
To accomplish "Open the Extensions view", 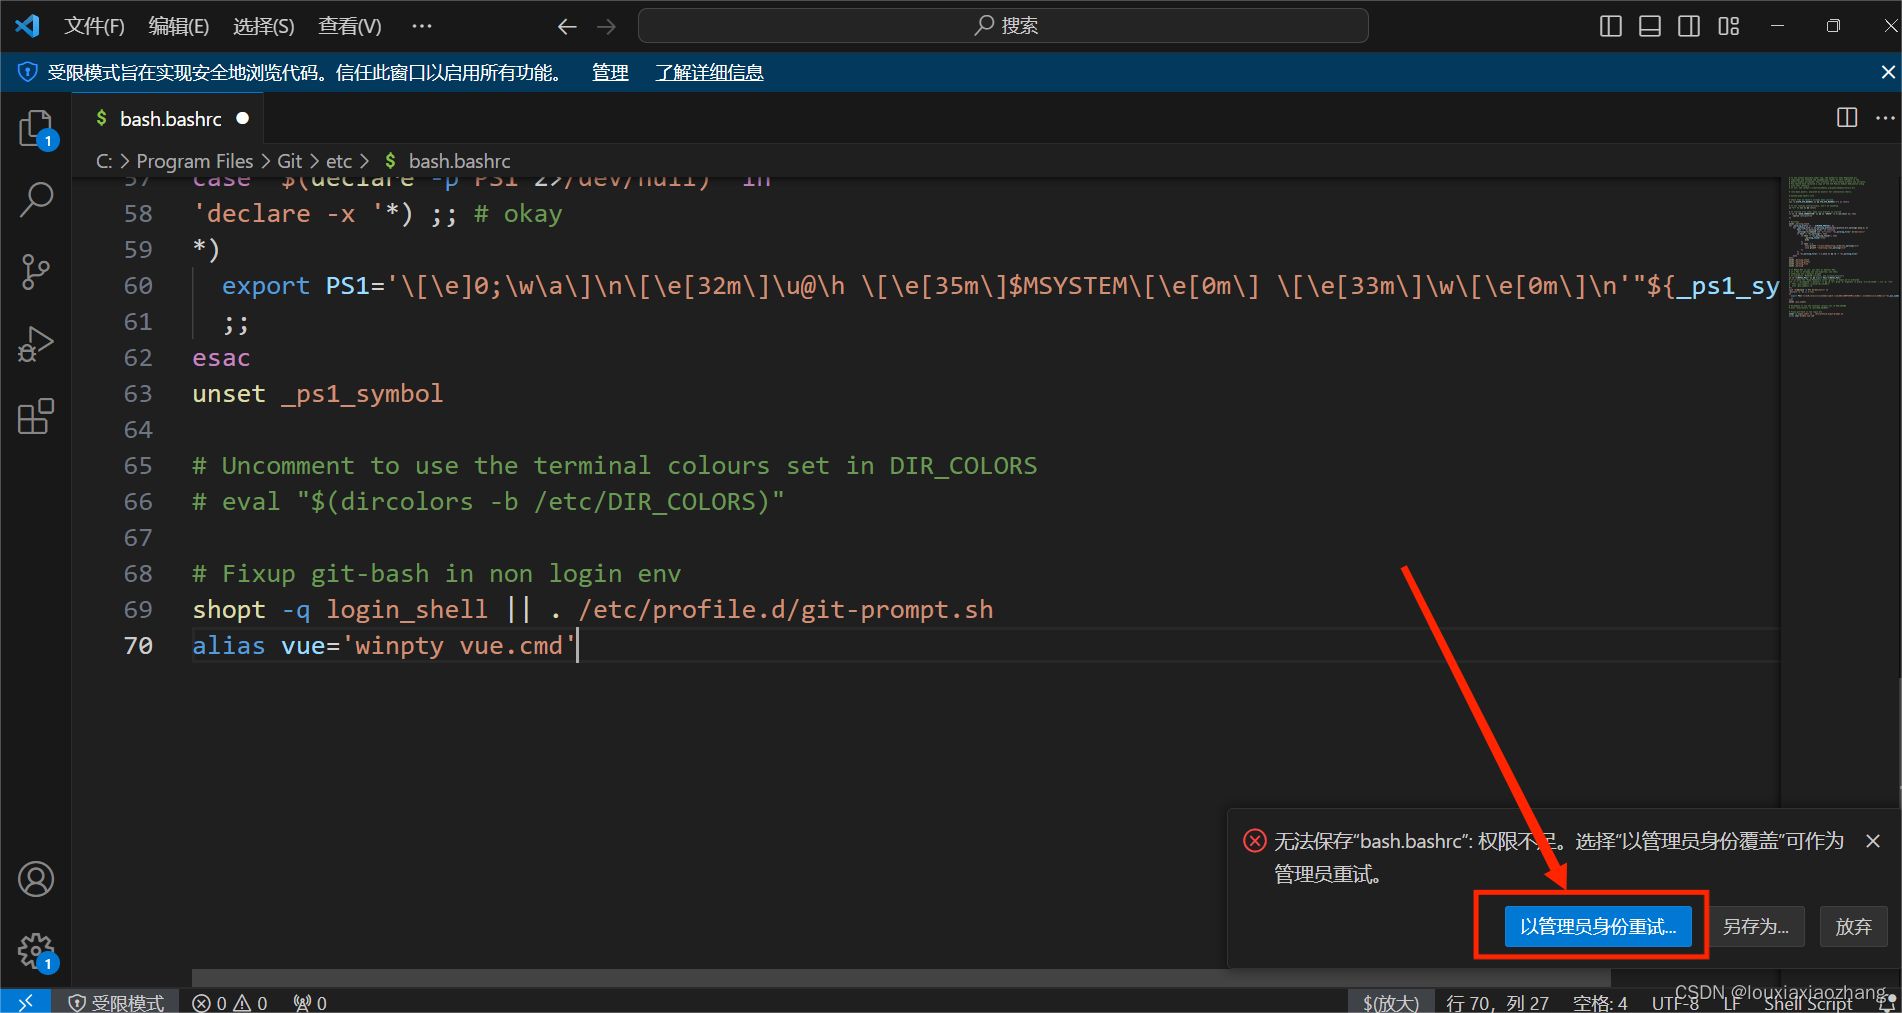I will pos(36,416).
